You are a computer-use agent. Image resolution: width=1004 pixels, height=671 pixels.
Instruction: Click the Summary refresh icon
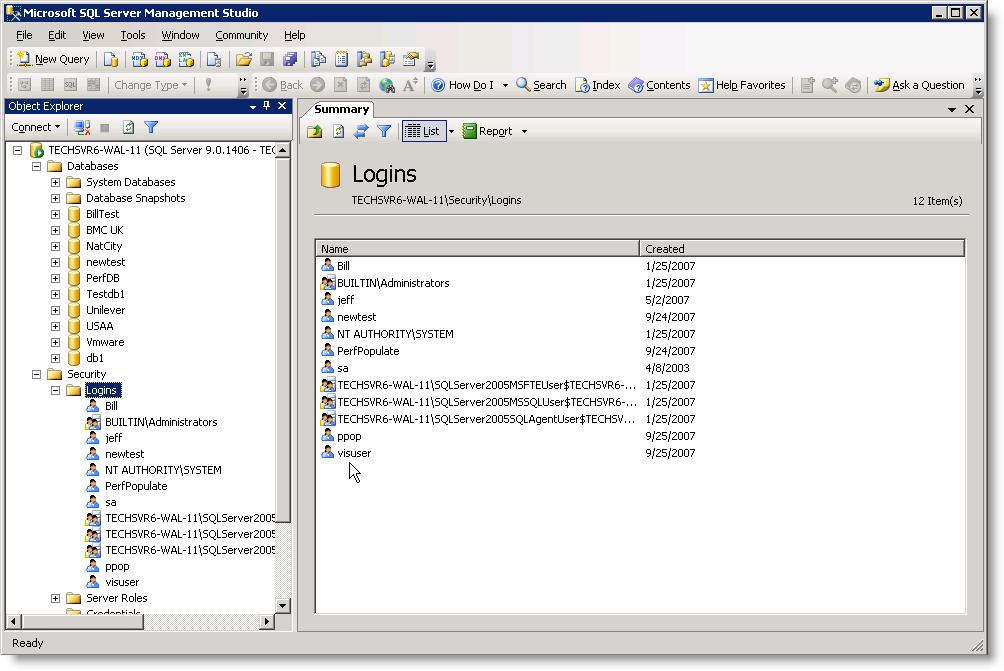click(x=338, y=131)
